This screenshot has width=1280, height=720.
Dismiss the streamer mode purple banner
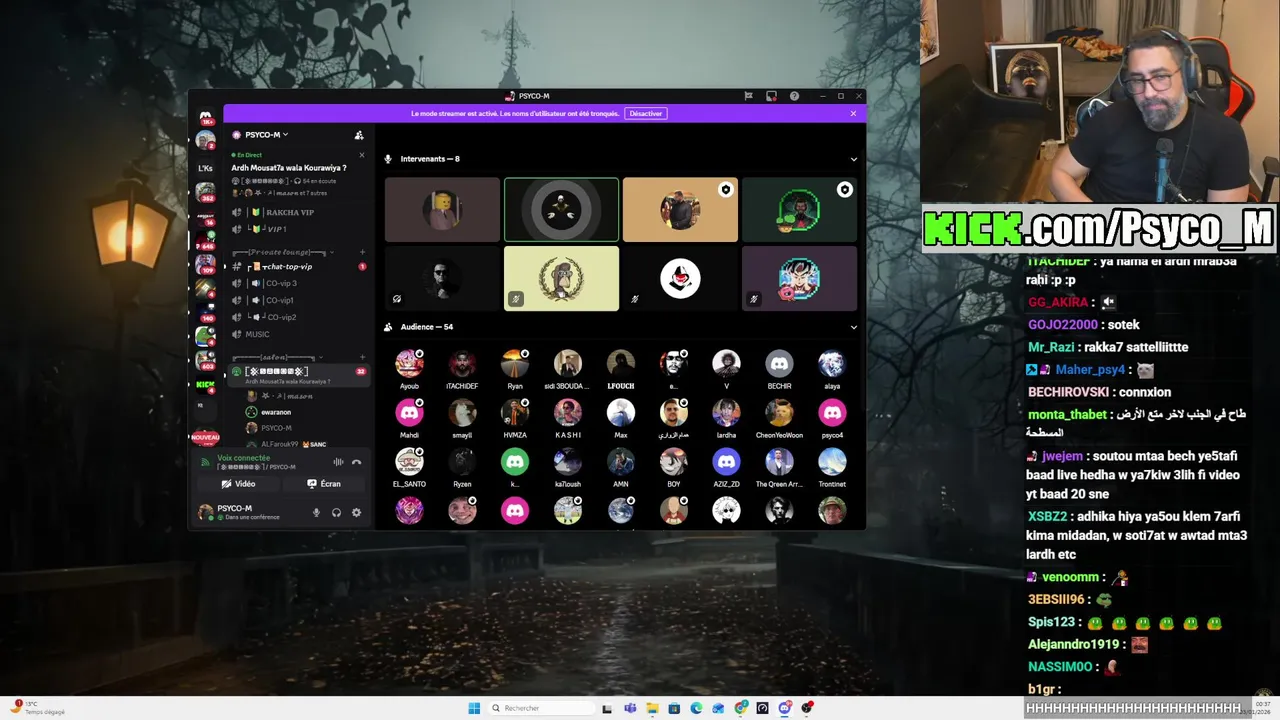tap(853, 113)
